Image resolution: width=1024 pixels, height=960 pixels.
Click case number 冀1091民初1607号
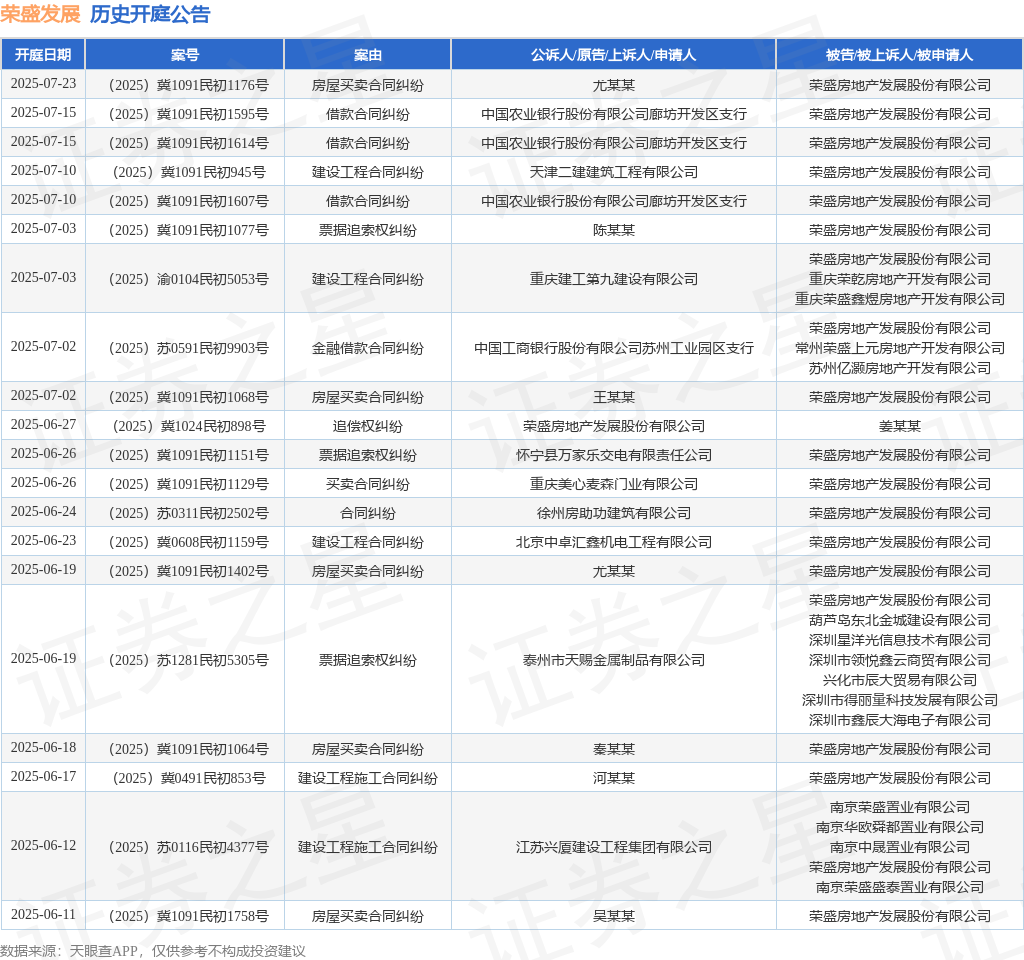(212, 201)
